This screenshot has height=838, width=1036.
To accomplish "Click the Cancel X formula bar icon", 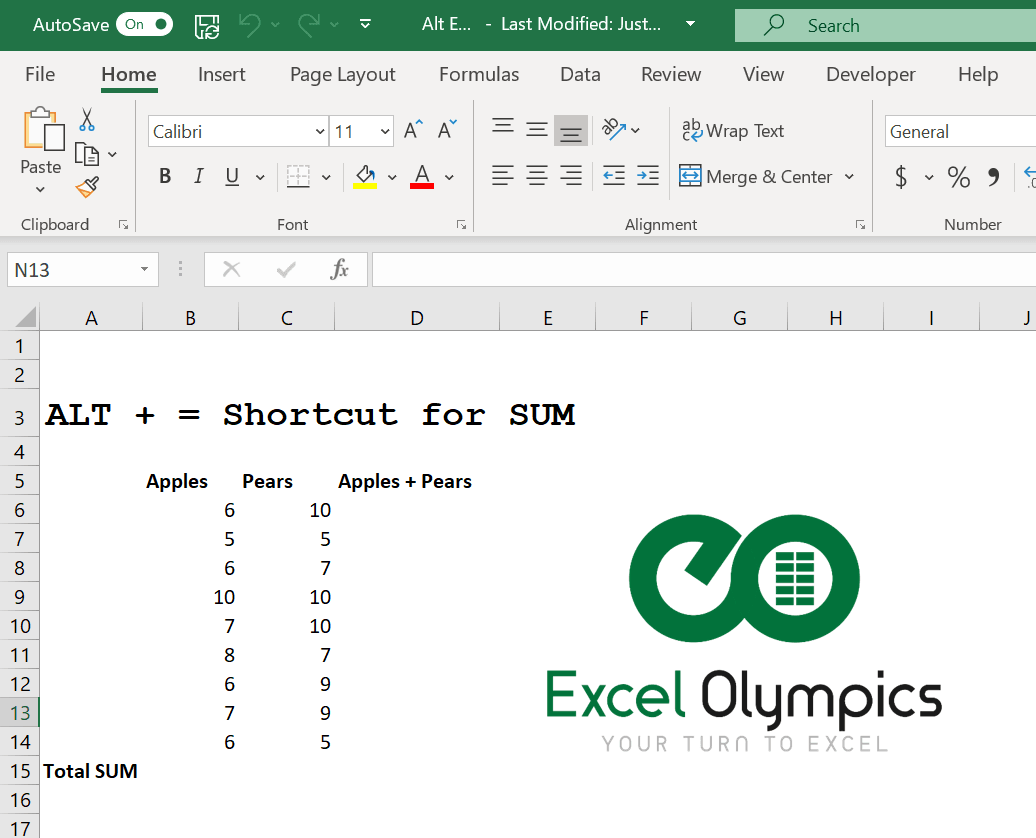I will pos(231,270).
